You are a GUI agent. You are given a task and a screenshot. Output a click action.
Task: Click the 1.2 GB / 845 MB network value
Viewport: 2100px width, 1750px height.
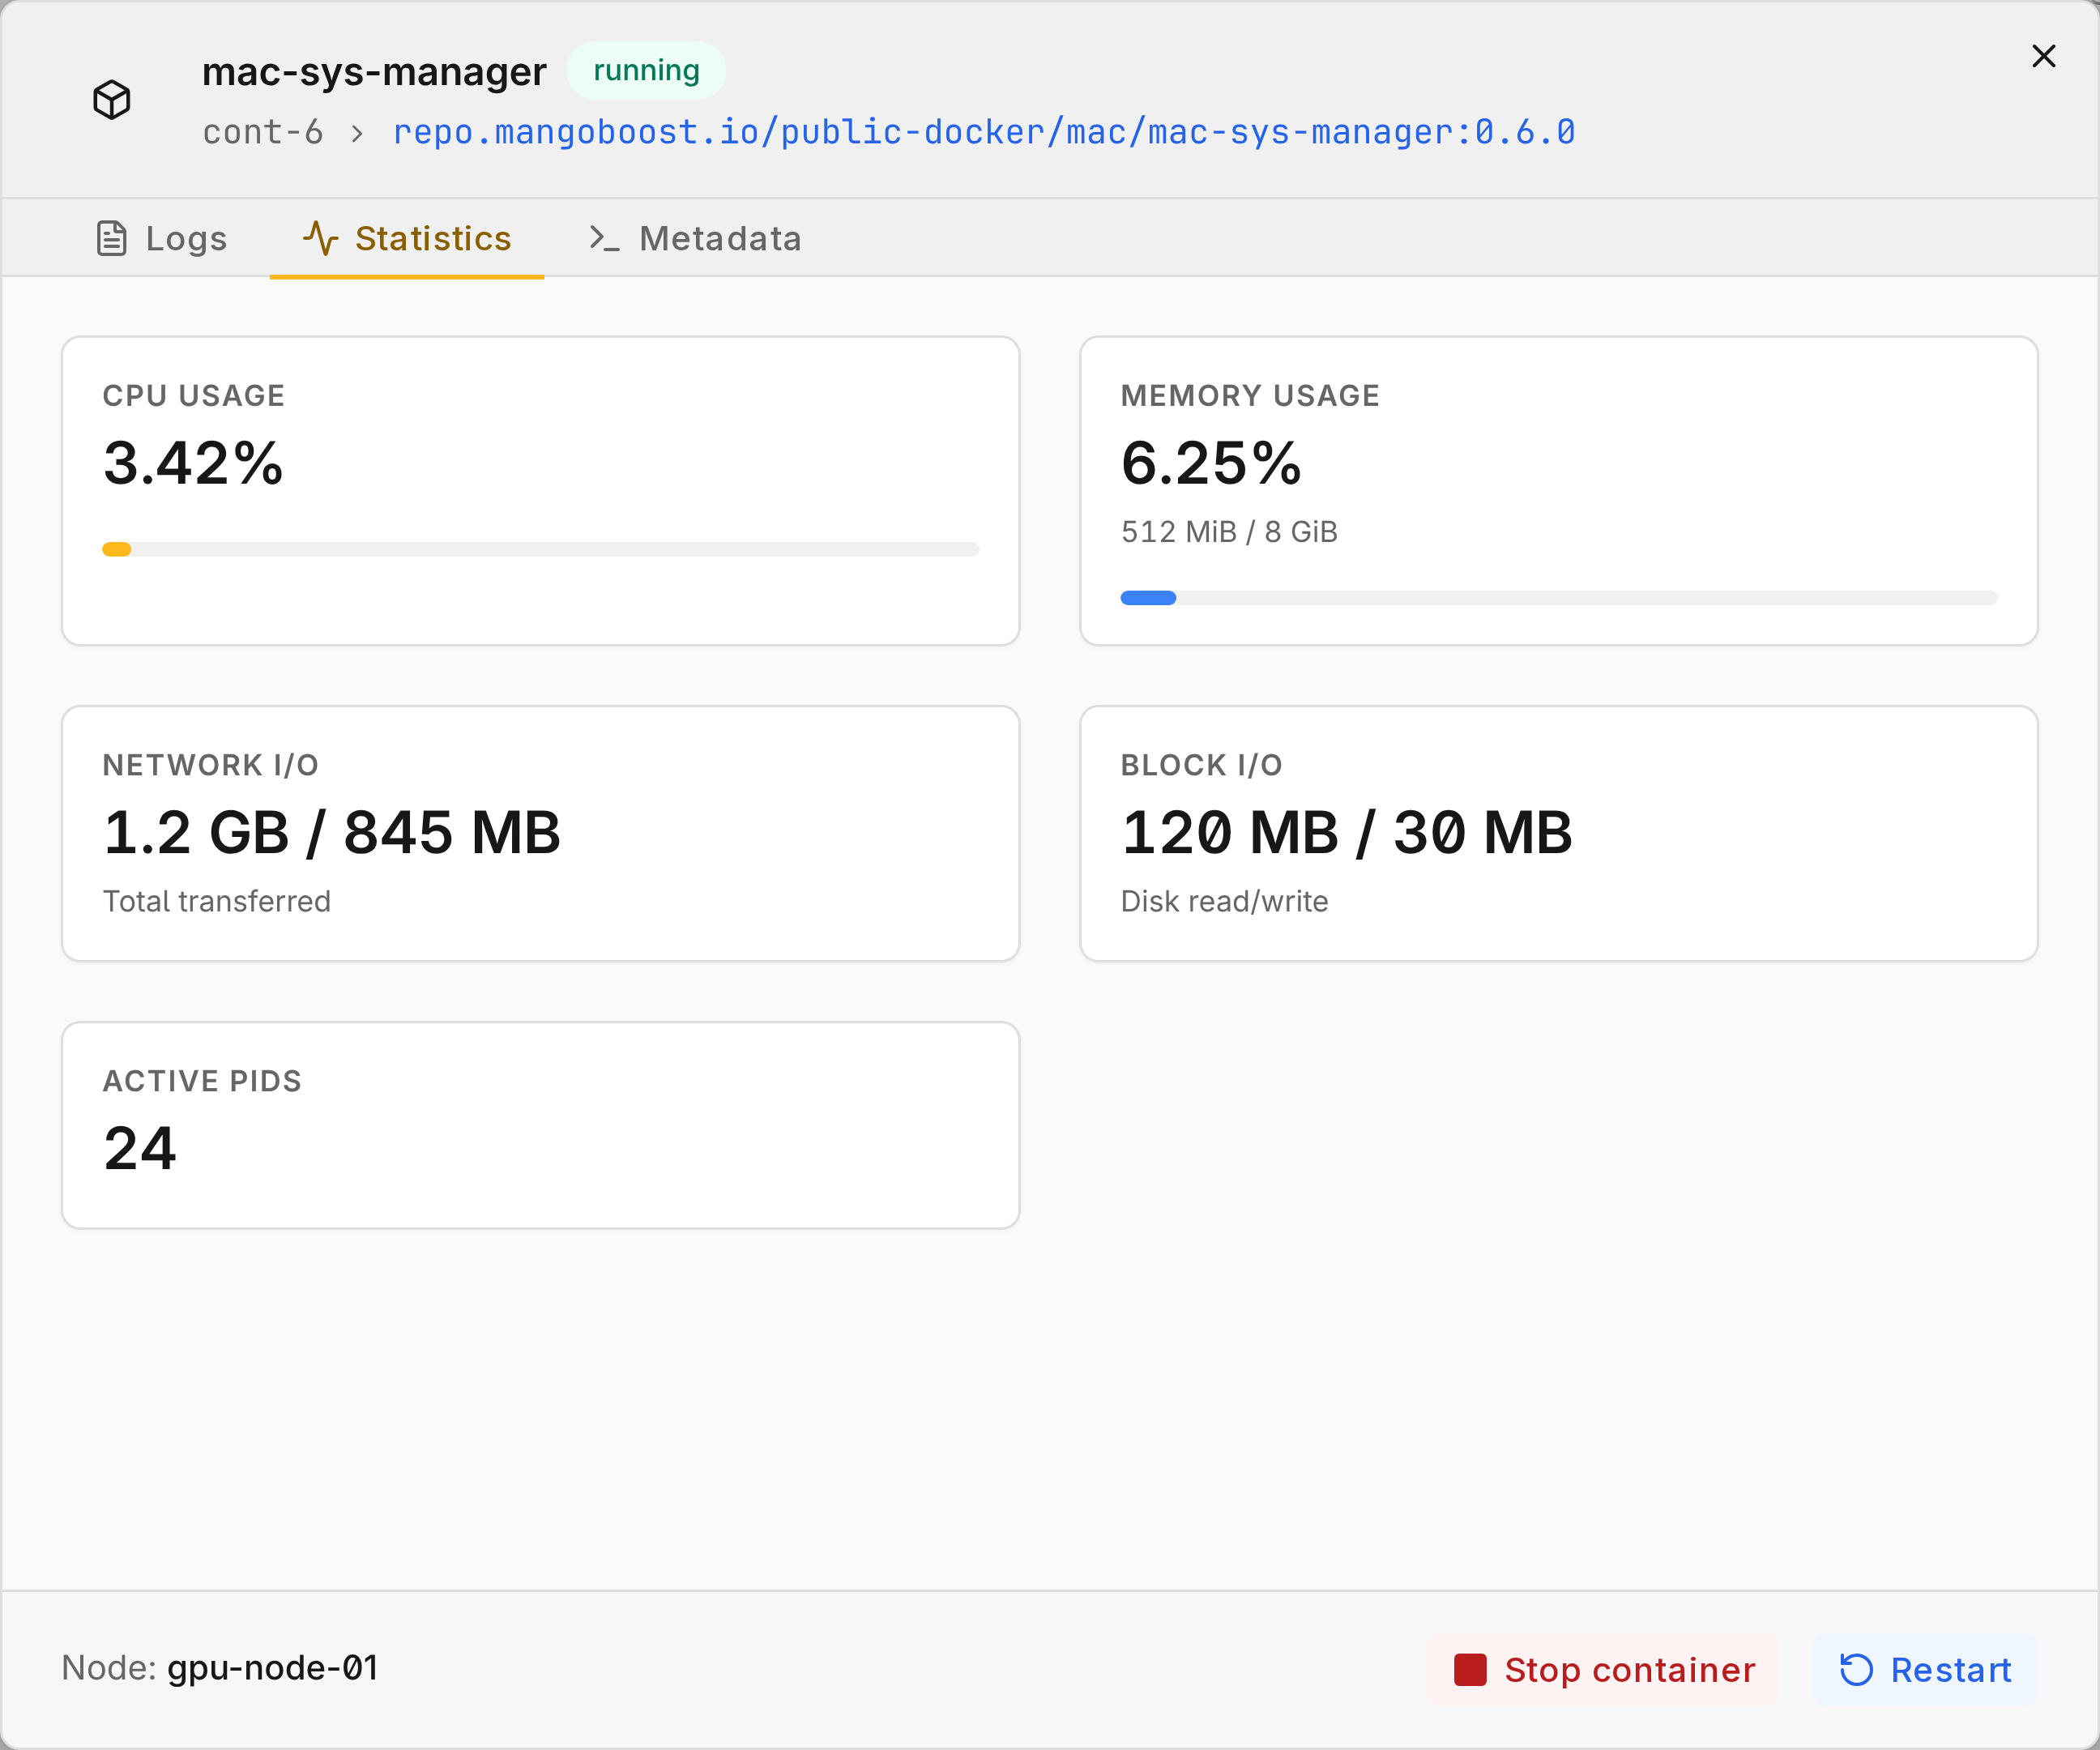332,832
